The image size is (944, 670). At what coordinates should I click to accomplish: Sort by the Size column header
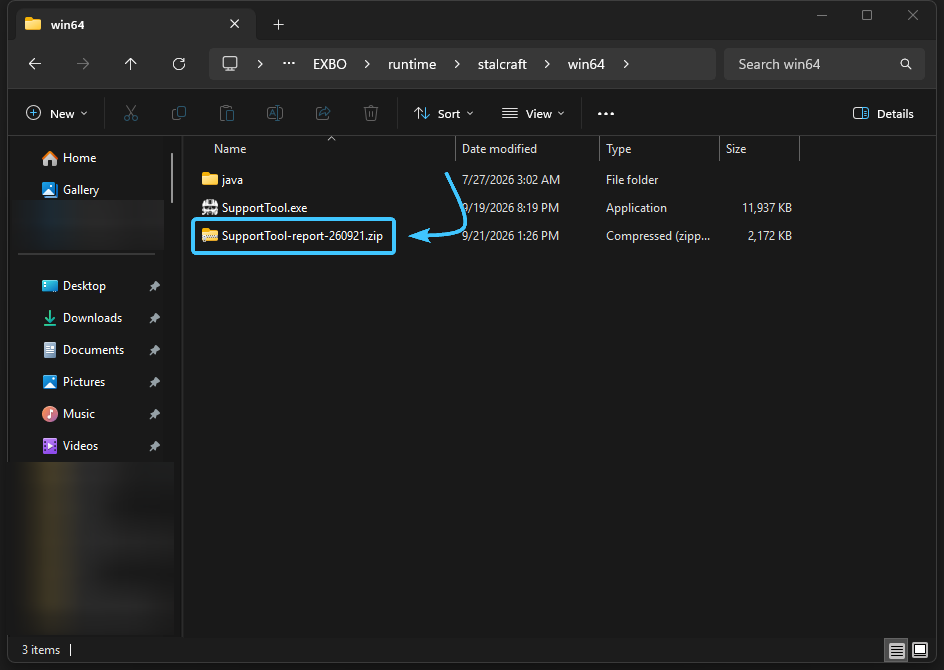click(736, 149)
